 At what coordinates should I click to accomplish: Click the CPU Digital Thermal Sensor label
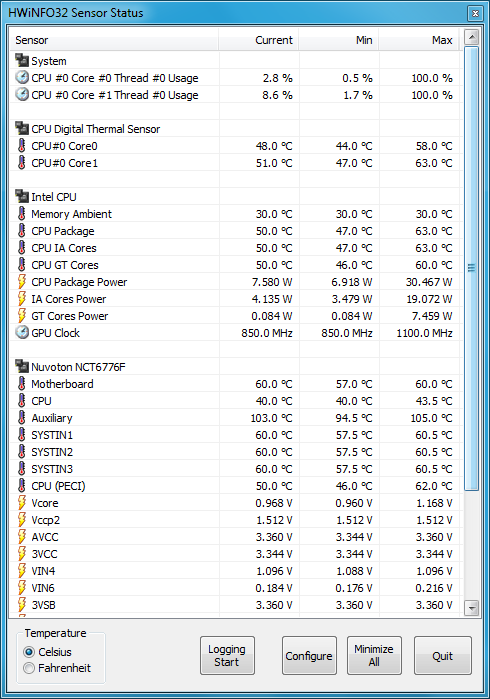coord(95,129)
